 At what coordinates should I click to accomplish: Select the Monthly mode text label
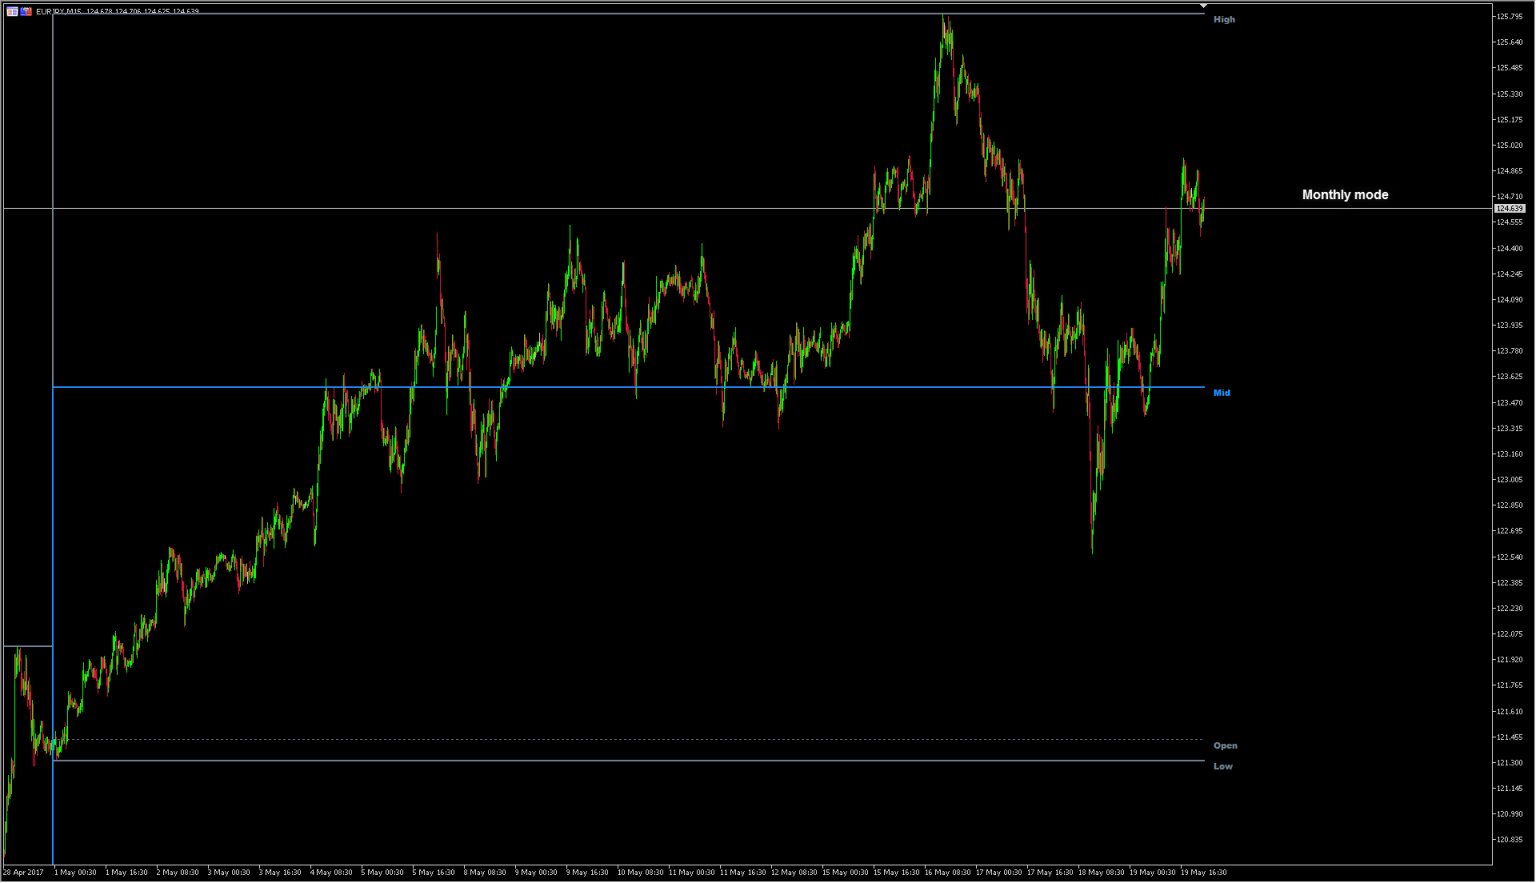pyautogui.click(x=1344, y=194)
